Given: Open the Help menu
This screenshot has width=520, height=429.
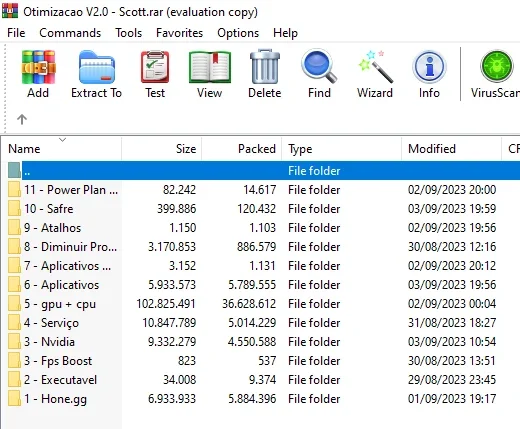Looking at the screenshot, I should [x=285, y=33].
